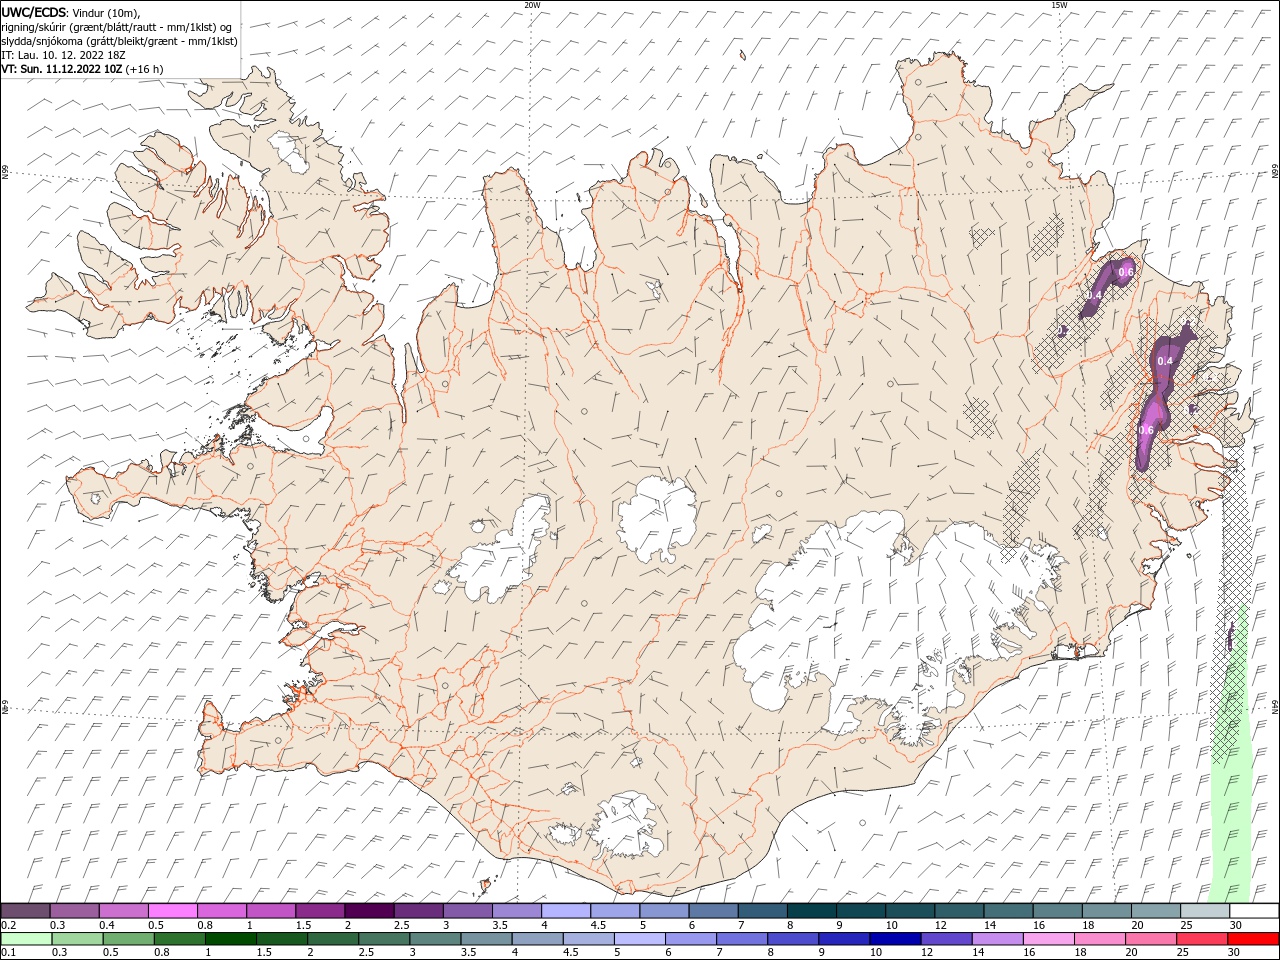The image size is (1280, 960).
Task: Click the 20W longitude label
Action: point(532,5)
